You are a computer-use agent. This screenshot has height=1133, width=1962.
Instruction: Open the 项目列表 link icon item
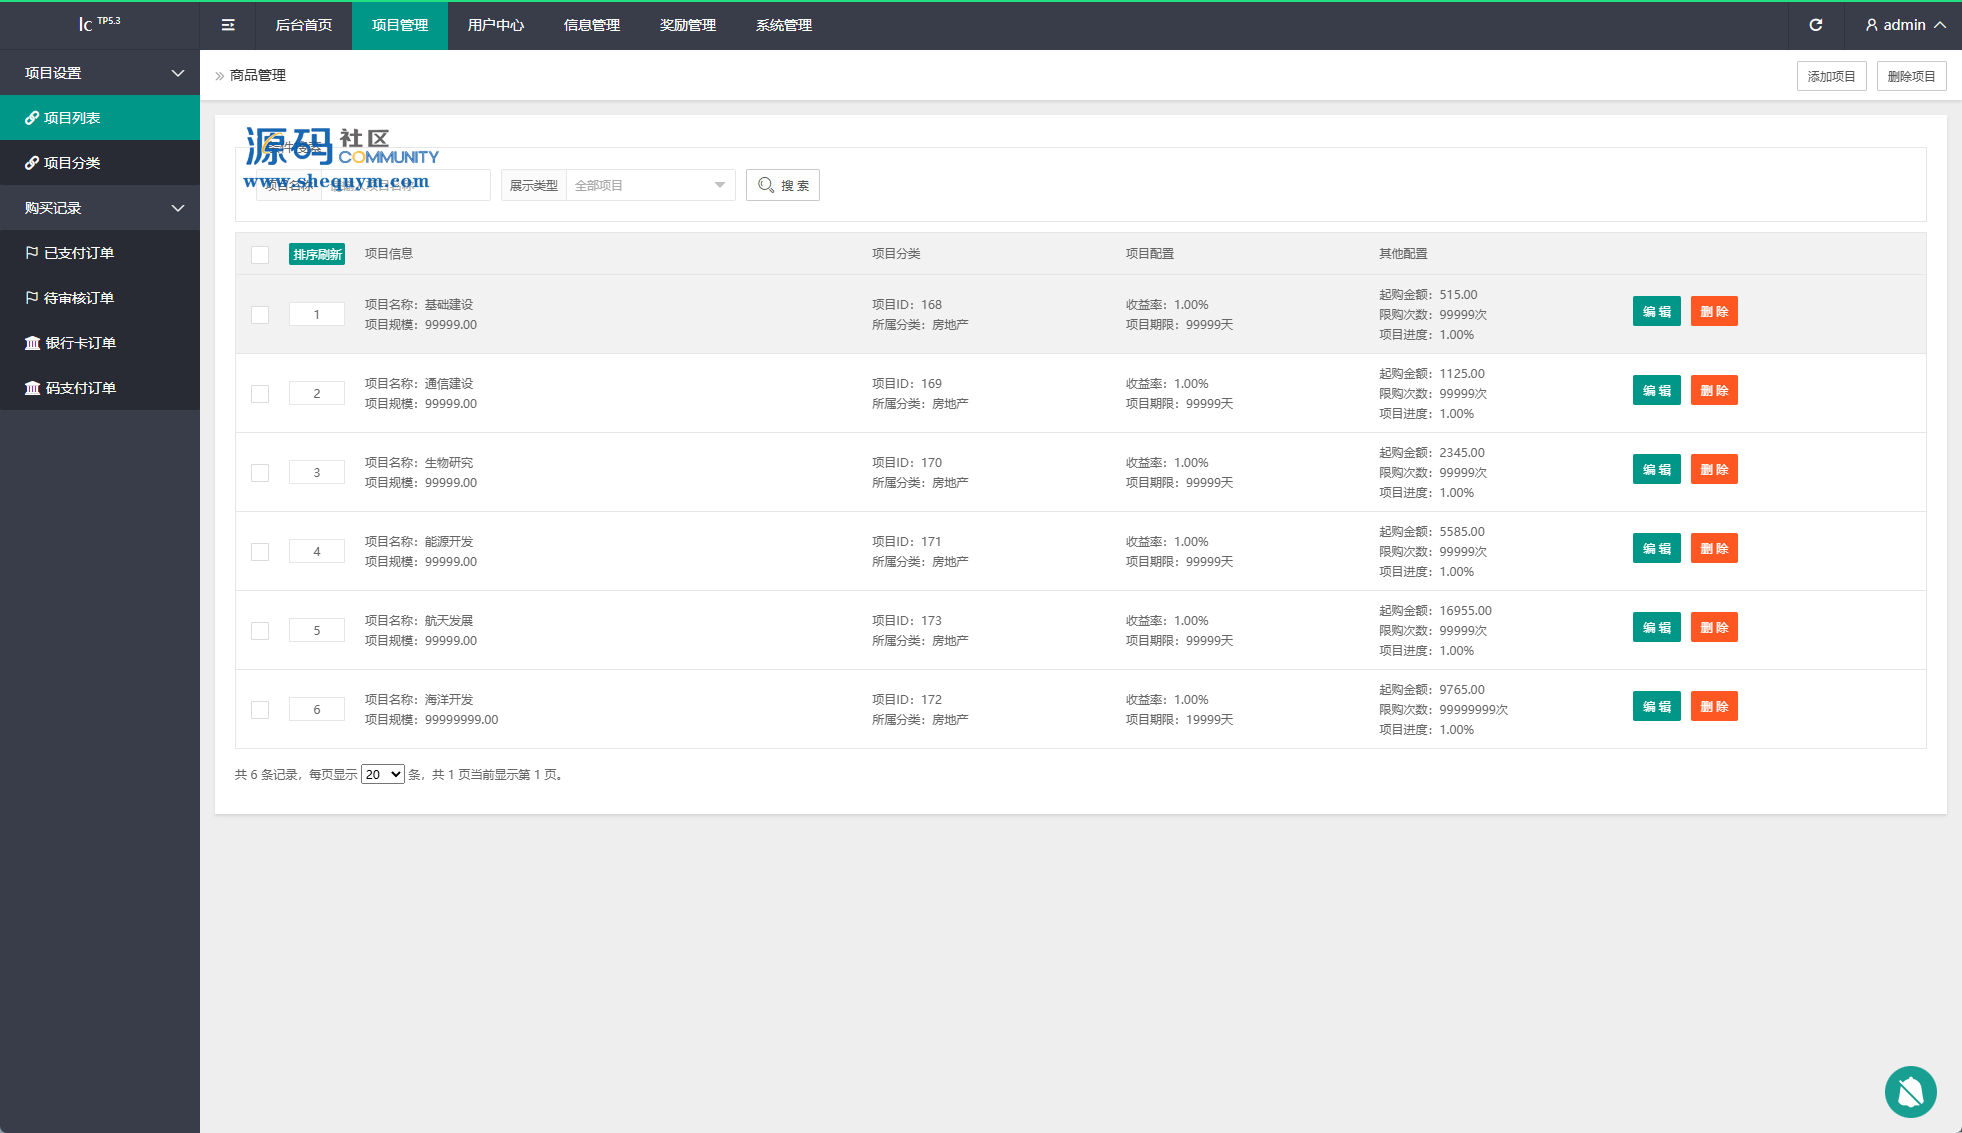pos(71,118)
